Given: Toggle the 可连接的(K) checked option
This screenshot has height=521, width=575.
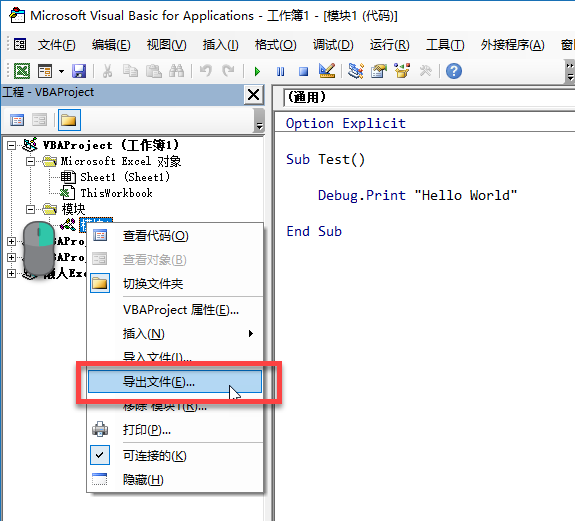Looking at the screenshot, I should pyautogui.click(x=175, y=455).
